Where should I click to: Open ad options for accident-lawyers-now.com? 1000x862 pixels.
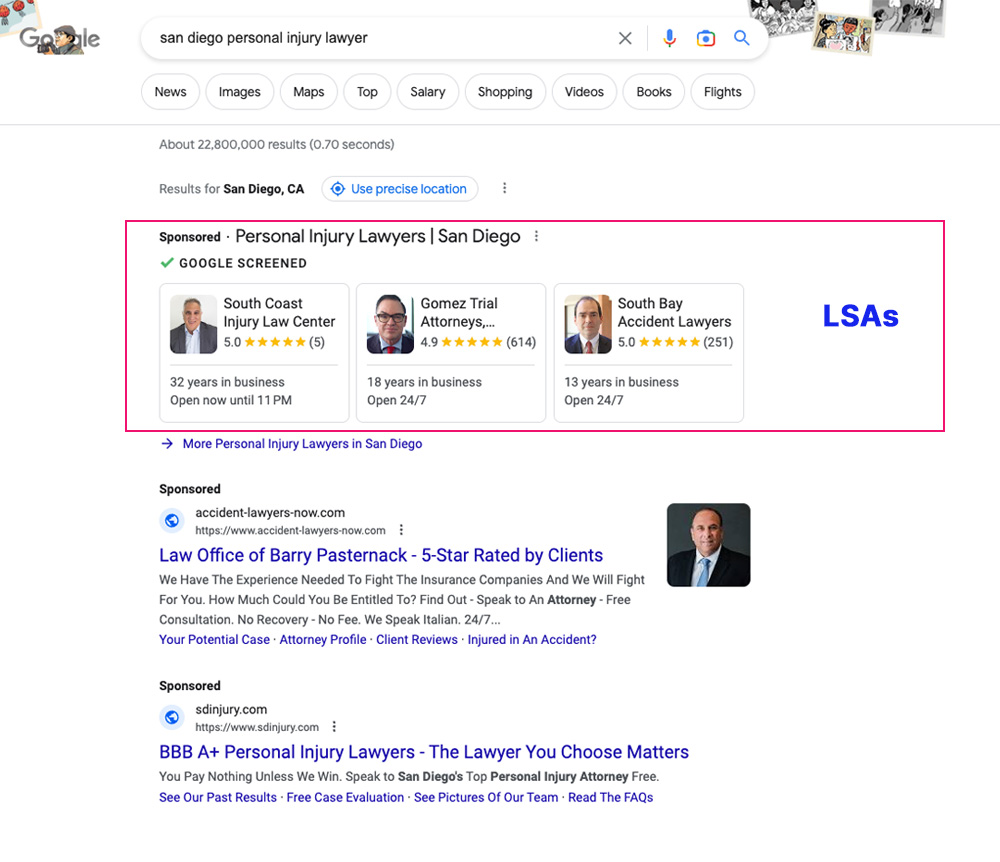point(401,530)
